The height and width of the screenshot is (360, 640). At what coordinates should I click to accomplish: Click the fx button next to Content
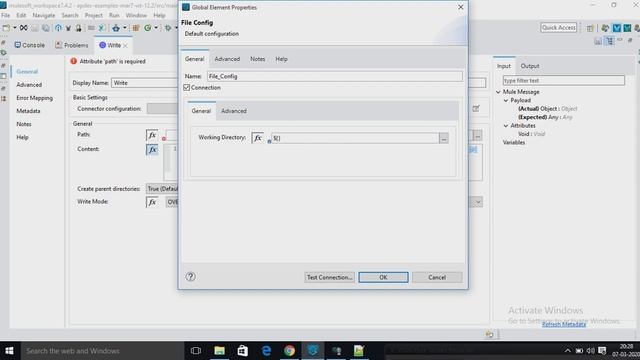point(152,150)
